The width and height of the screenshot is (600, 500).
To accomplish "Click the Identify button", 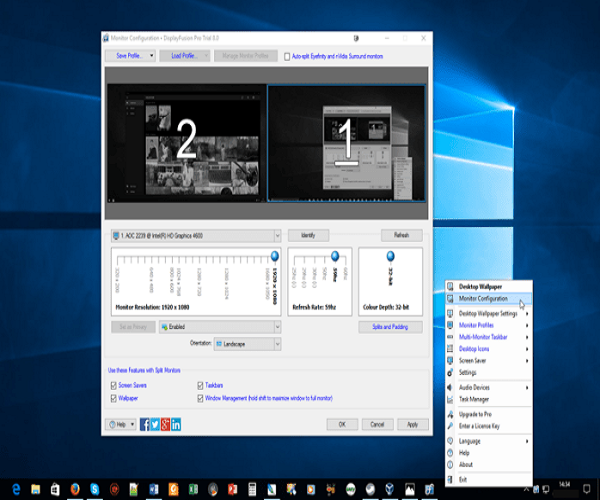I will (308, 235).
